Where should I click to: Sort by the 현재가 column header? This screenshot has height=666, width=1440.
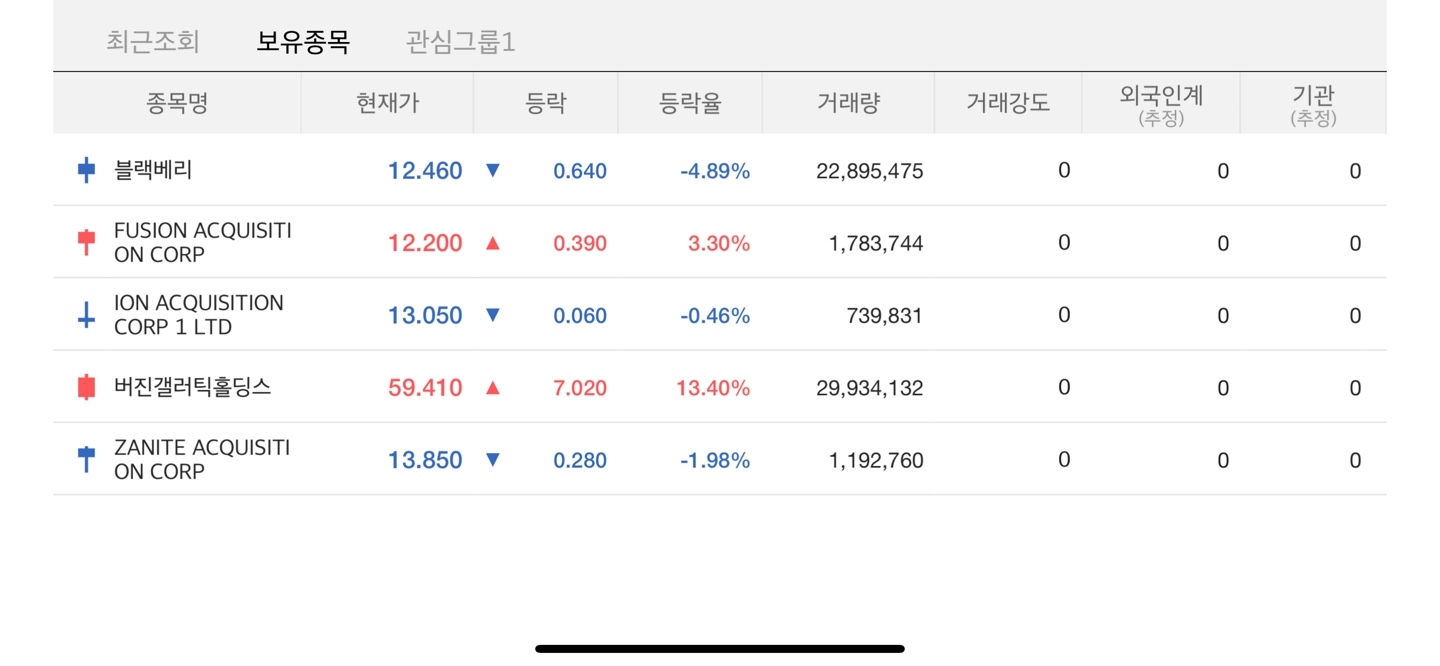[387, 101]
